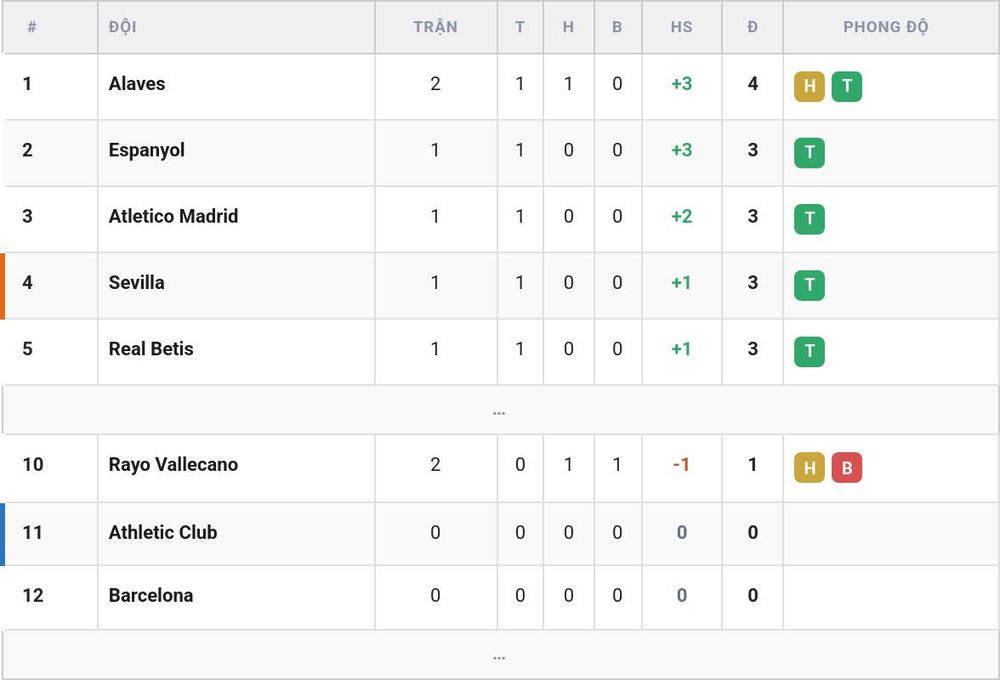Click Sevilla's +1 goal difference value
Viewport: 1000px width, 680px height.
click(x=681, y=283)
